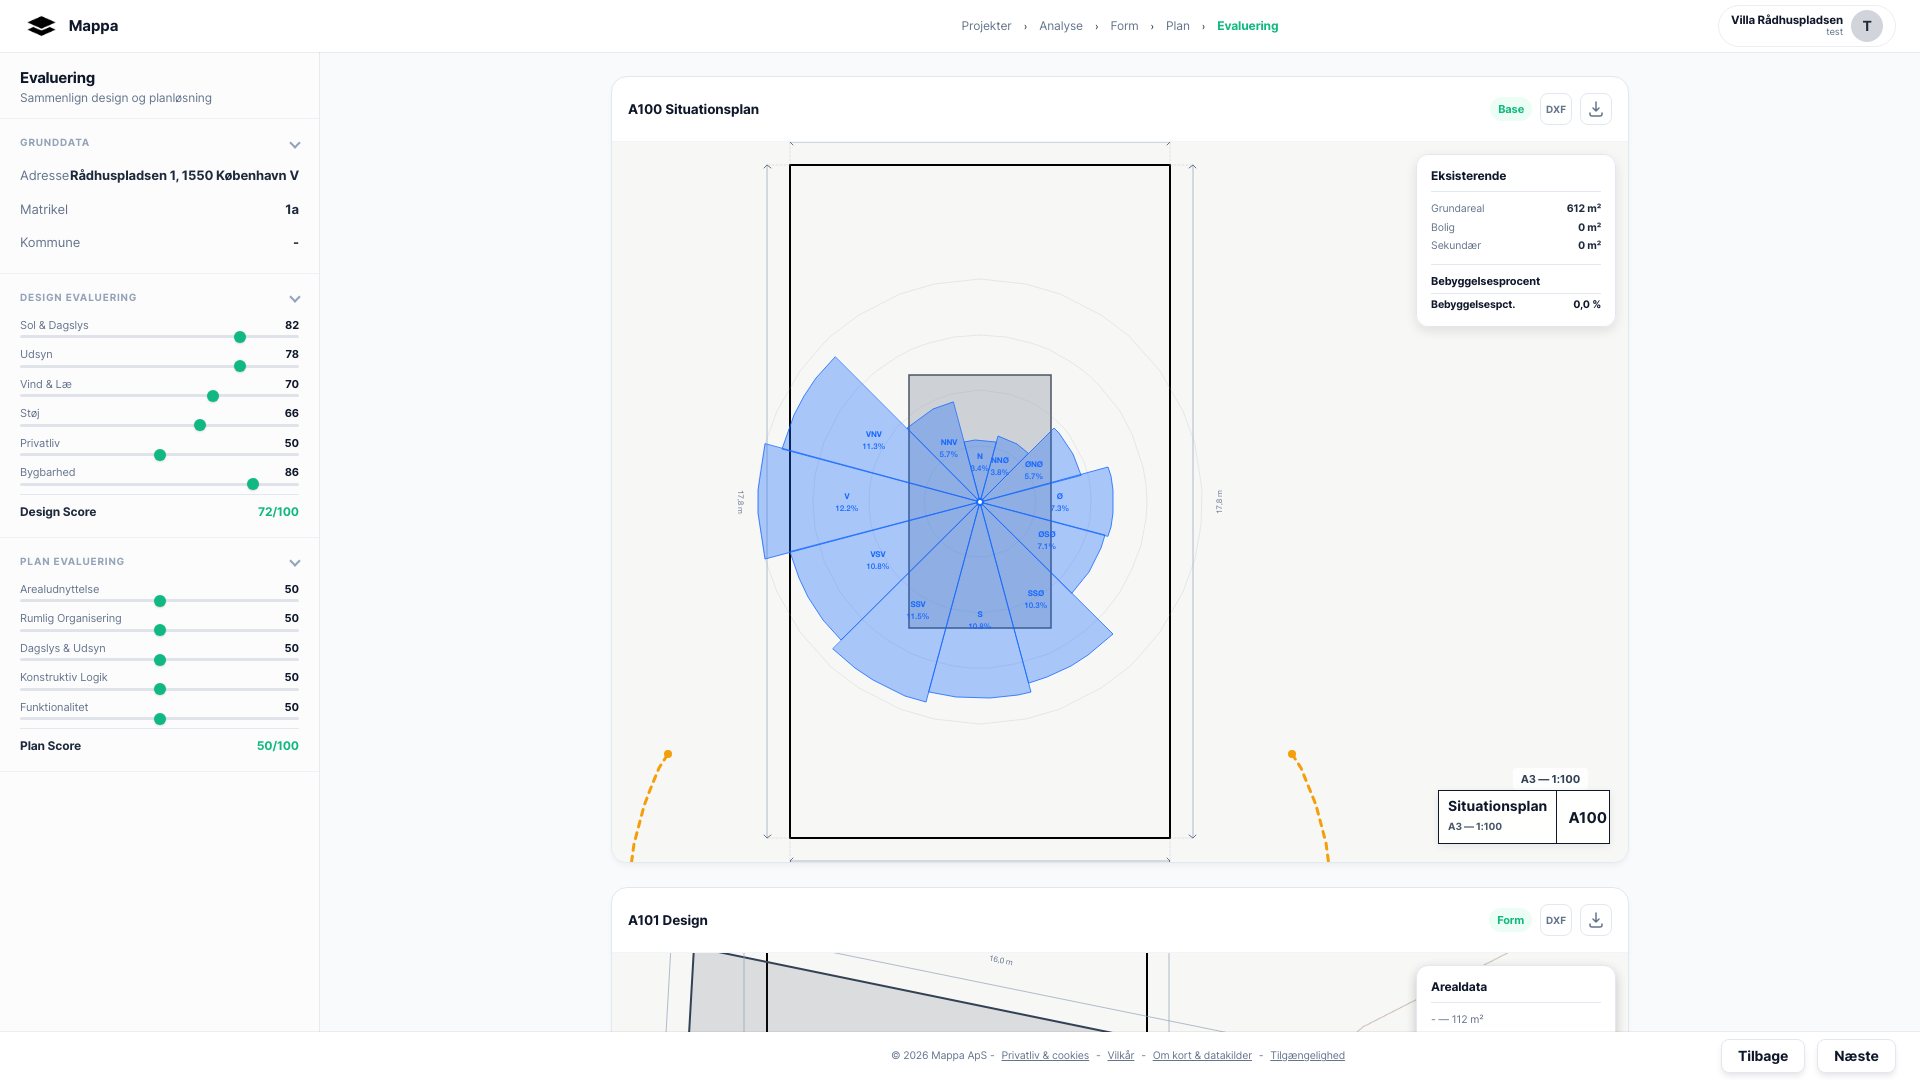Click the Matrikel value 1a

click(292, 210)
